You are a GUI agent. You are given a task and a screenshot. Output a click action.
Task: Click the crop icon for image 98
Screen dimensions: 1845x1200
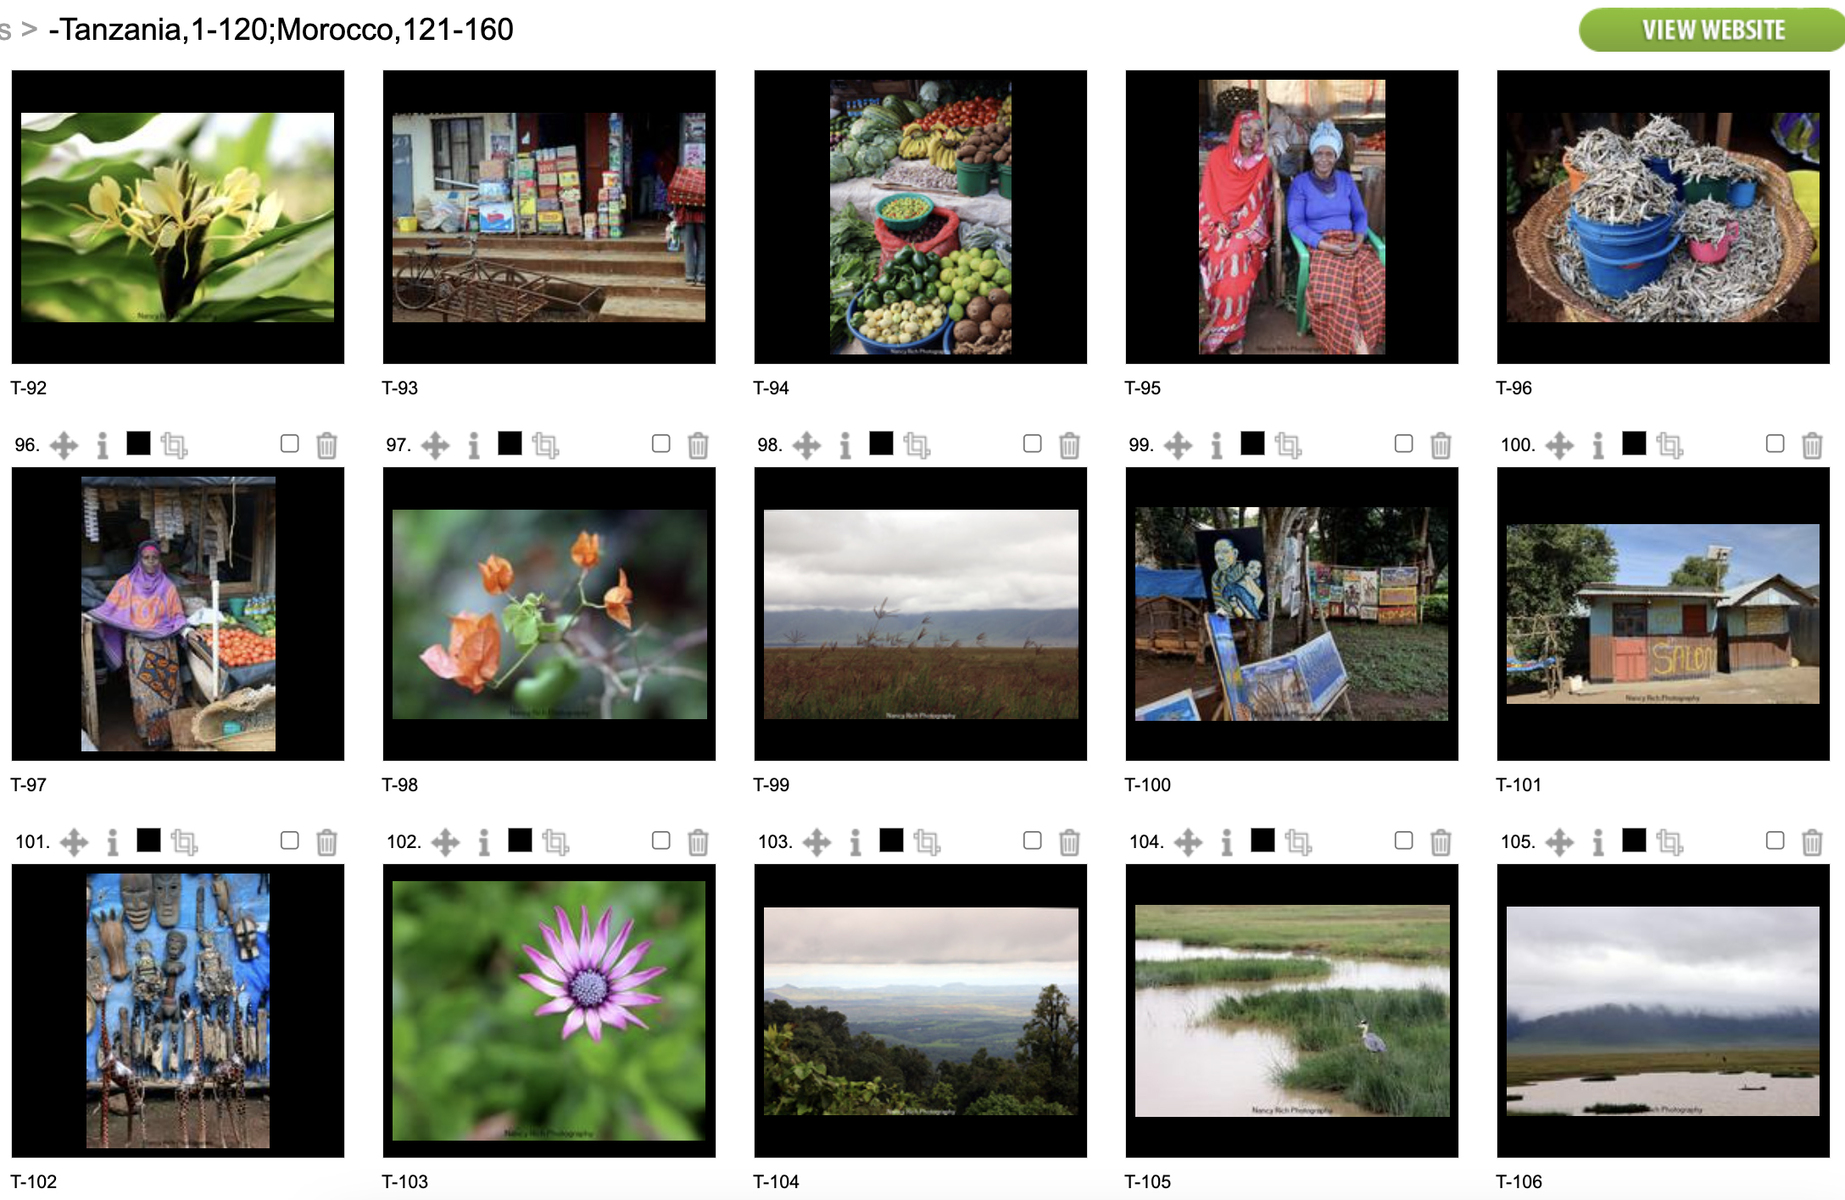pyautogui.click(x=917, y=445)
